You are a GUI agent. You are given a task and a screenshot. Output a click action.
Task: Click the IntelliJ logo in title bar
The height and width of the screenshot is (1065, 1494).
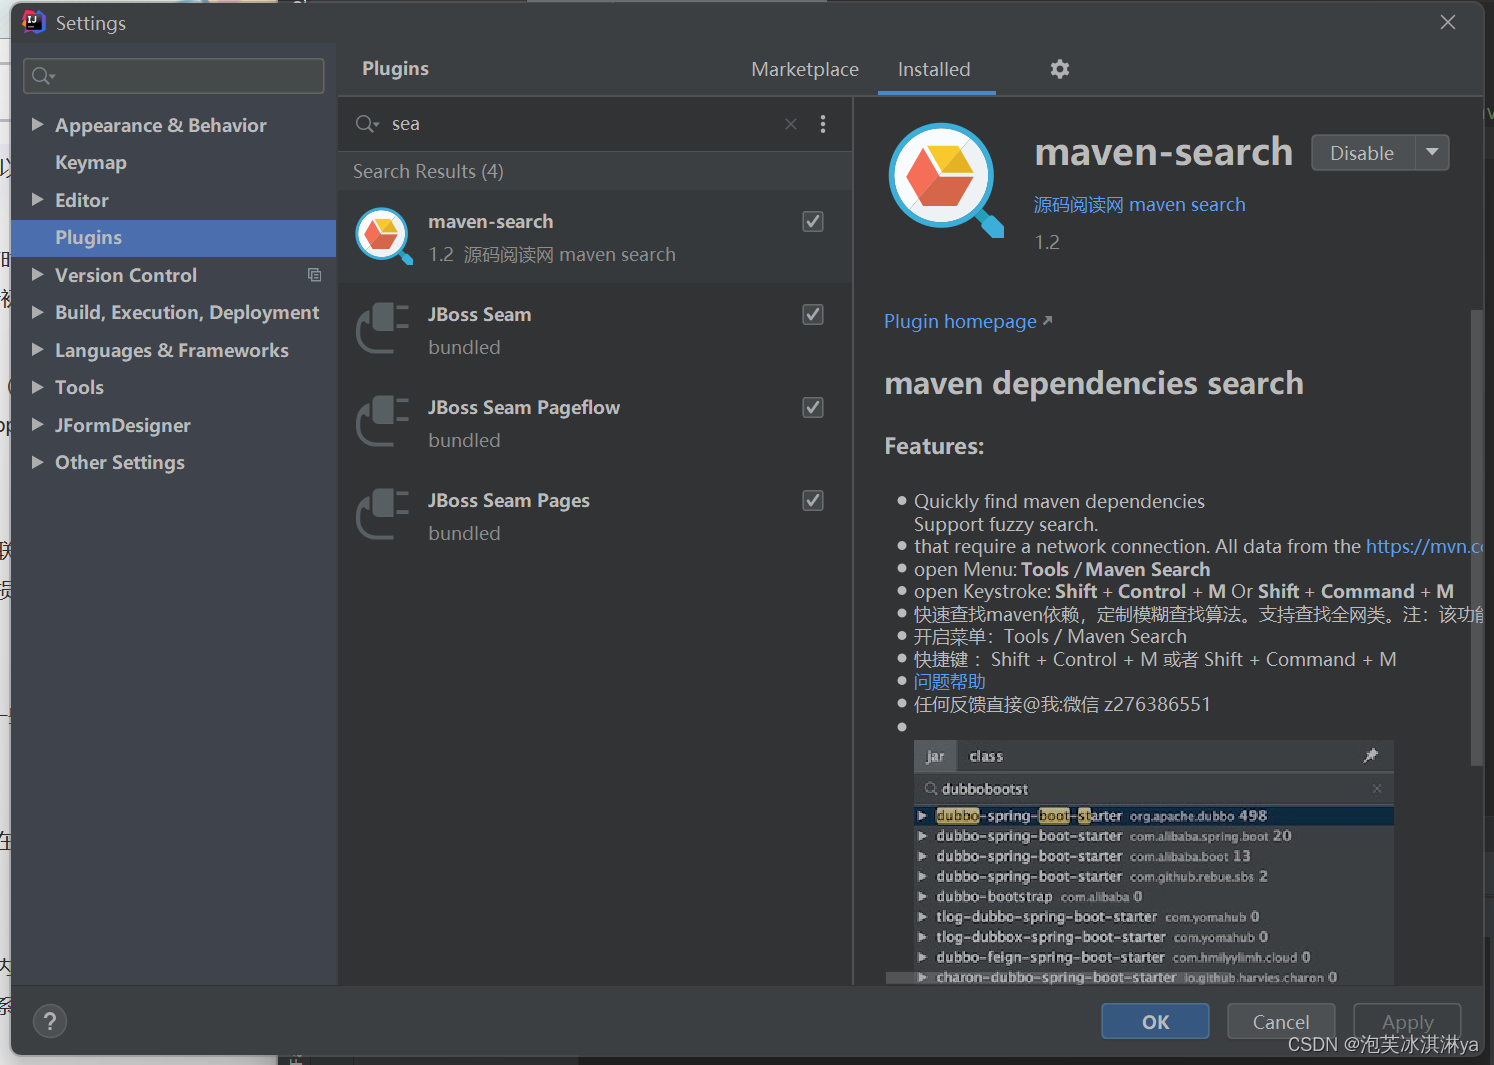pyautogui.click(x=34, y=22)
